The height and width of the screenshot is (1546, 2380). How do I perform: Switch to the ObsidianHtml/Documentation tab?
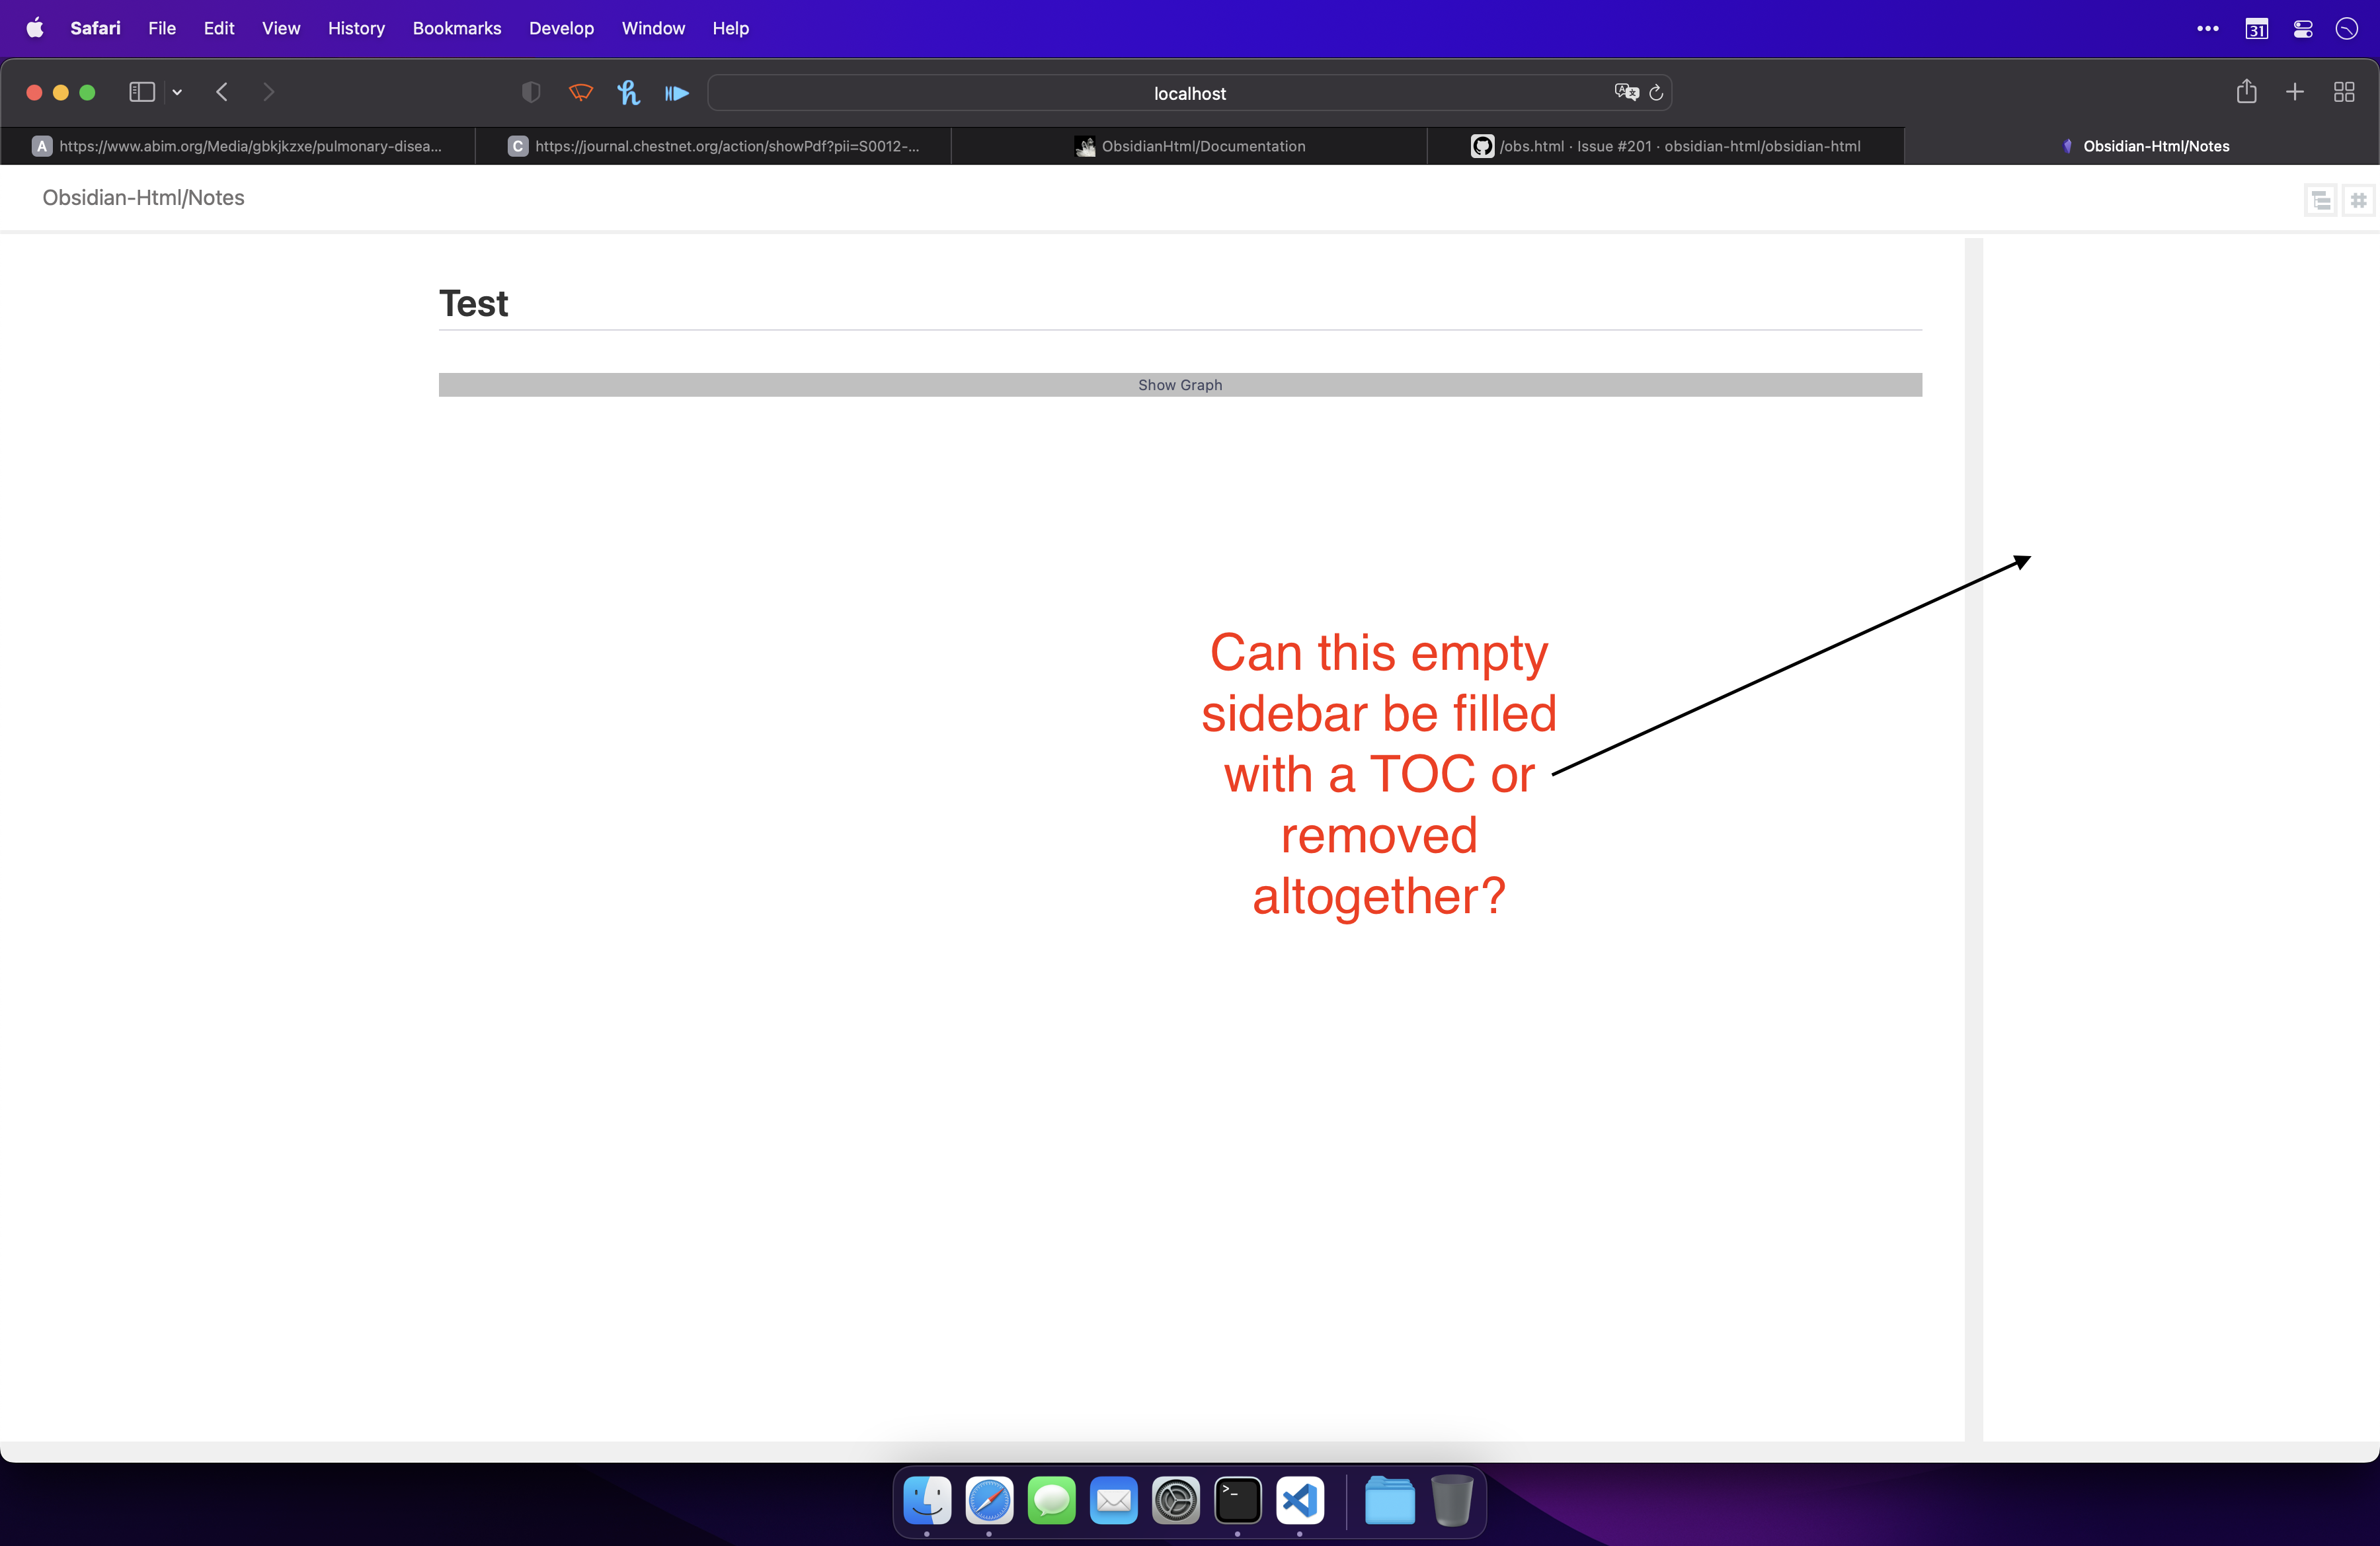click(x=1190, y=146)
